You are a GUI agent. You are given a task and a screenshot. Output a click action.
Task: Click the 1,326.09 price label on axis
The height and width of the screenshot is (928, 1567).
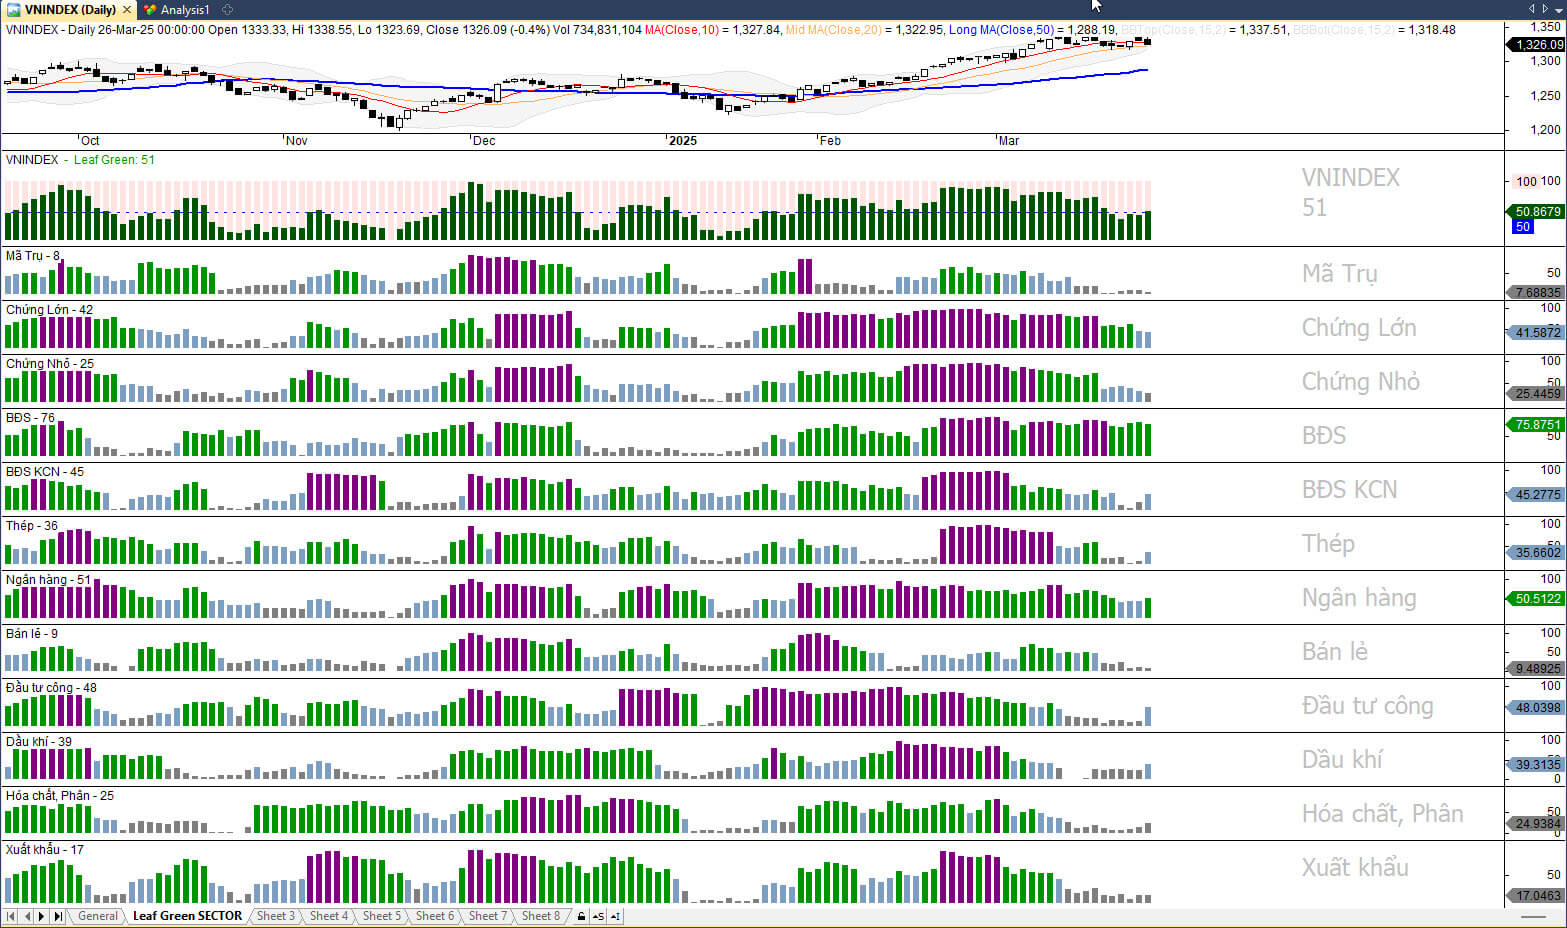[x=1537, y=45]
